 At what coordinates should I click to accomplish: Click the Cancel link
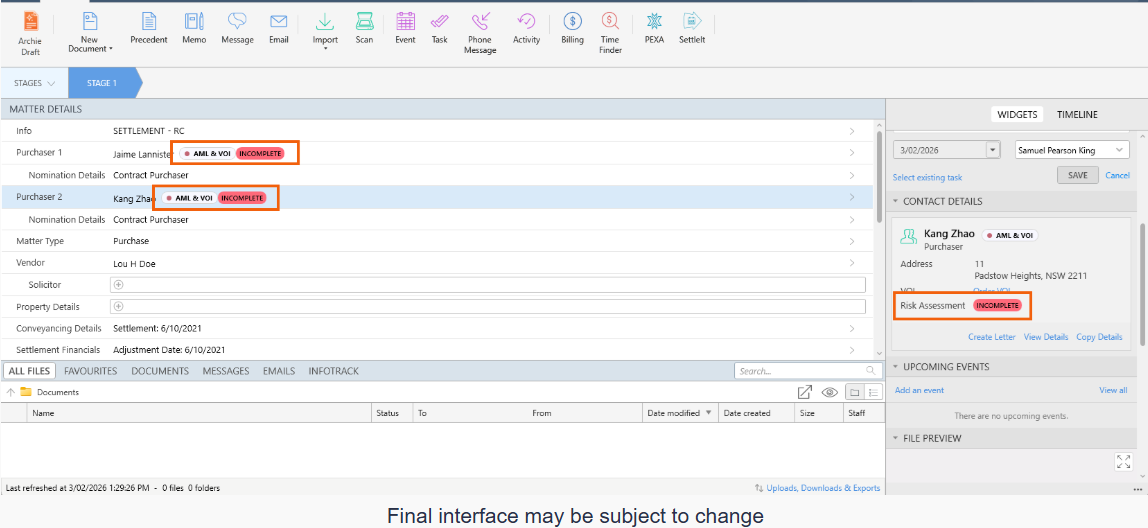1117,176
